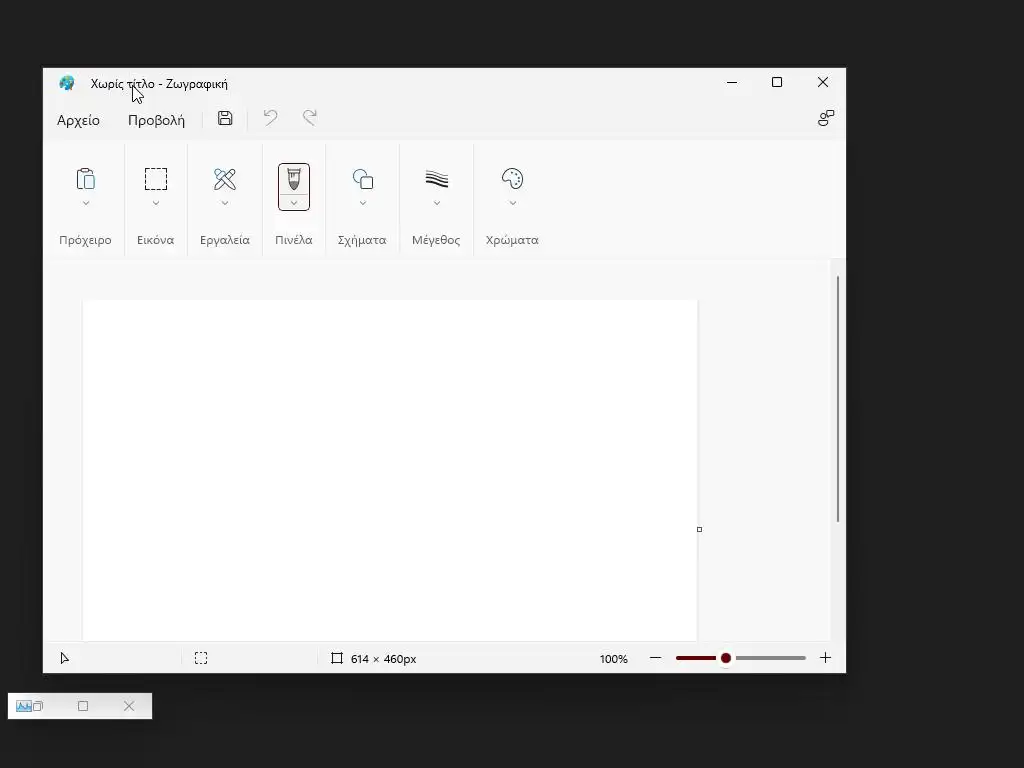
Task: Click the Χρώματα label
Action: tap(513, 240)
